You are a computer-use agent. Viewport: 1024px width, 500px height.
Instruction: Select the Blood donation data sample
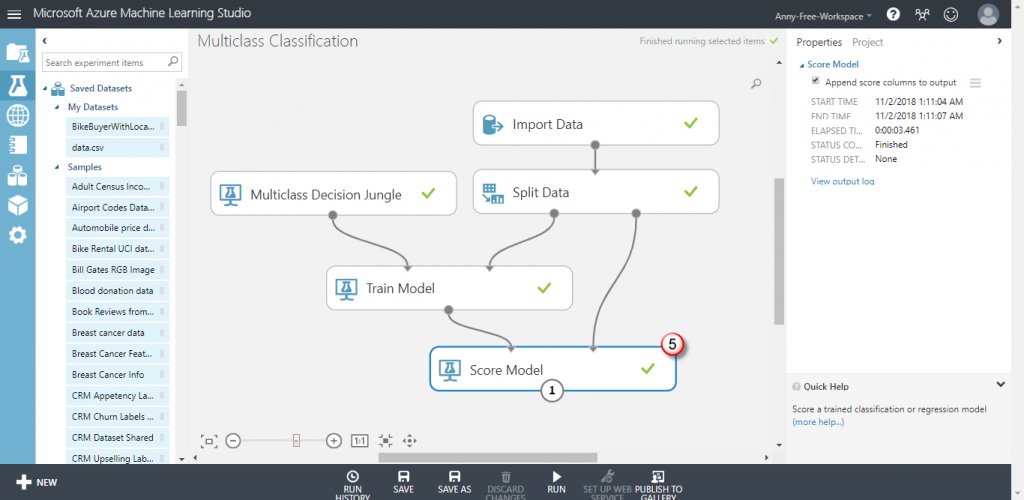pos(117,290)
